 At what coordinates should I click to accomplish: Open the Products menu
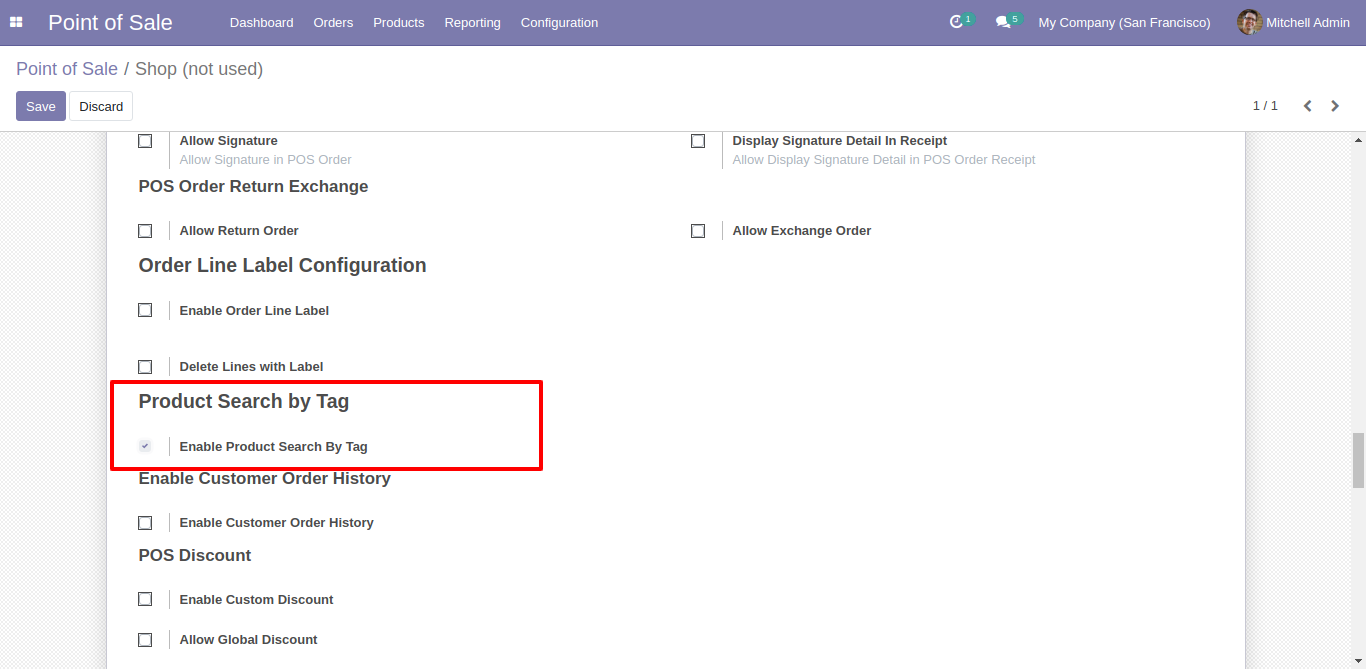398,22
